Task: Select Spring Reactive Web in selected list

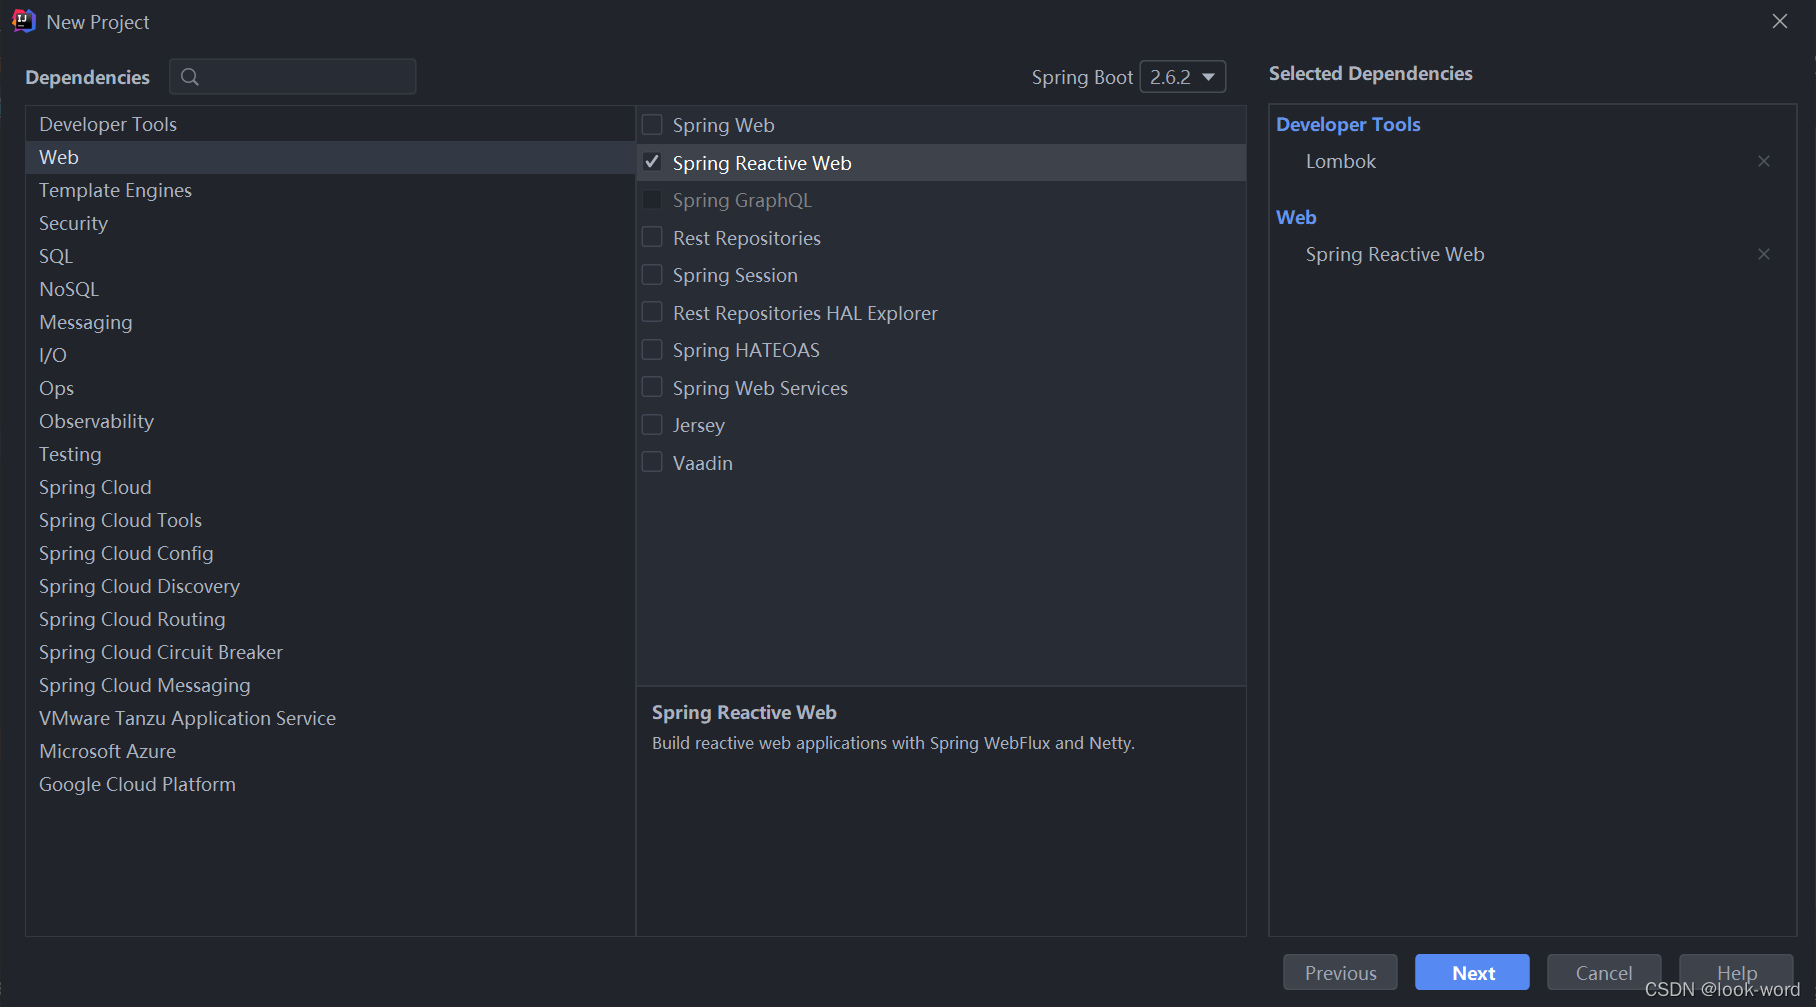Action: tap(1395, 254)
